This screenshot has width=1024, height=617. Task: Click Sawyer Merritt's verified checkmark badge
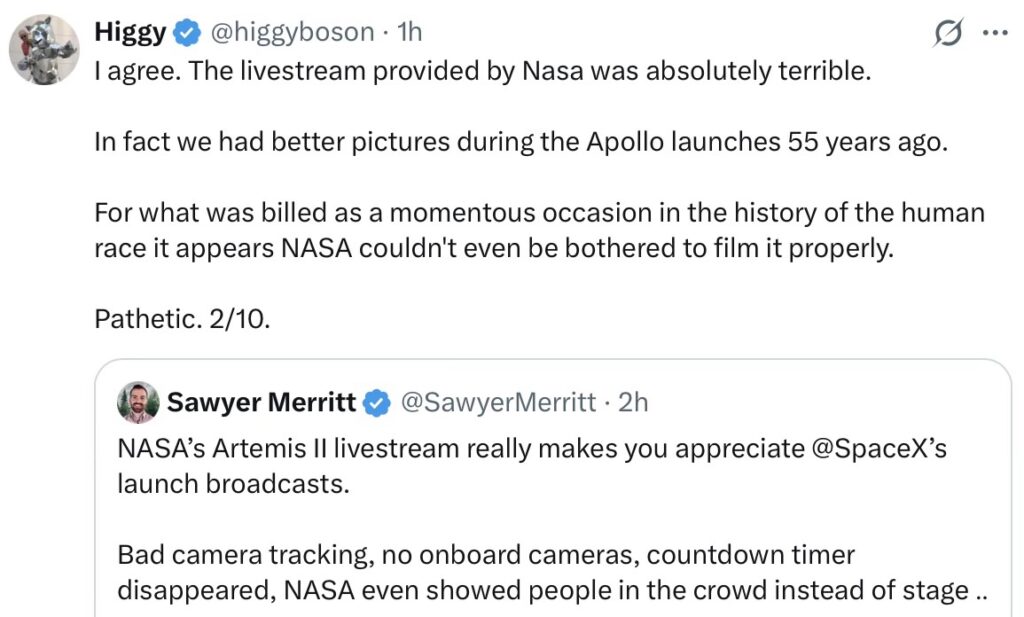tap(376, 403)
